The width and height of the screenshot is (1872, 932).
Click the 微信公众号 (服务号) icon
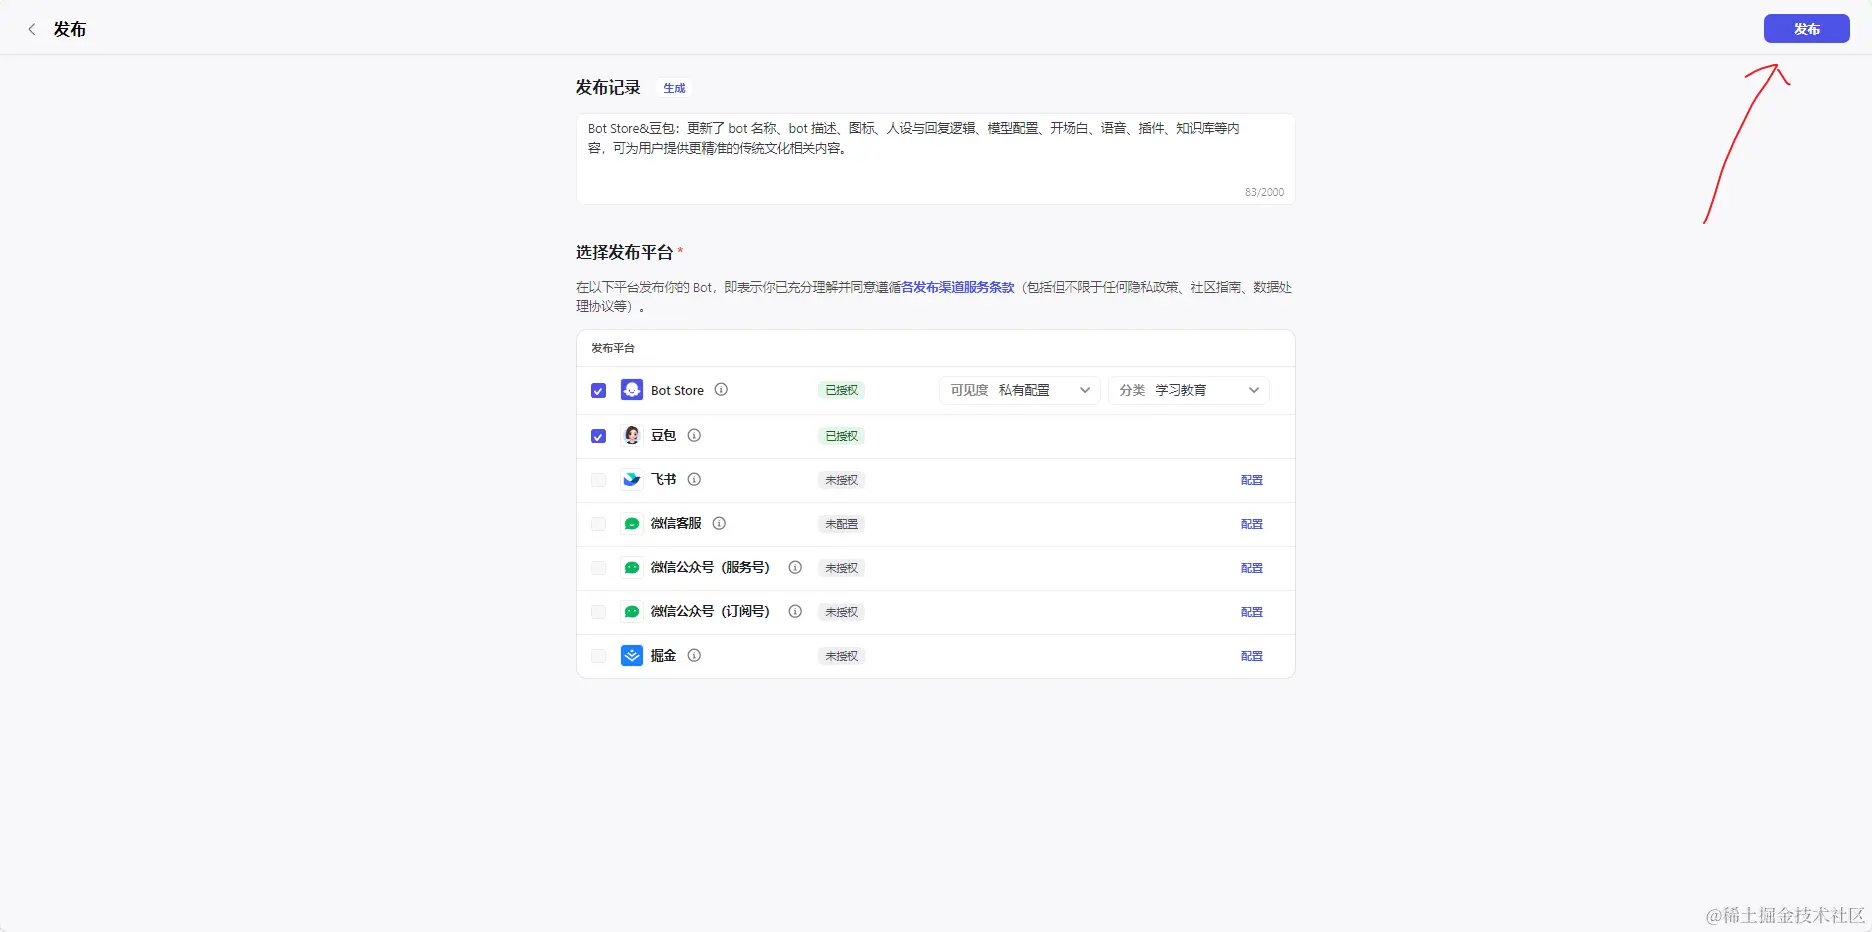632,567
